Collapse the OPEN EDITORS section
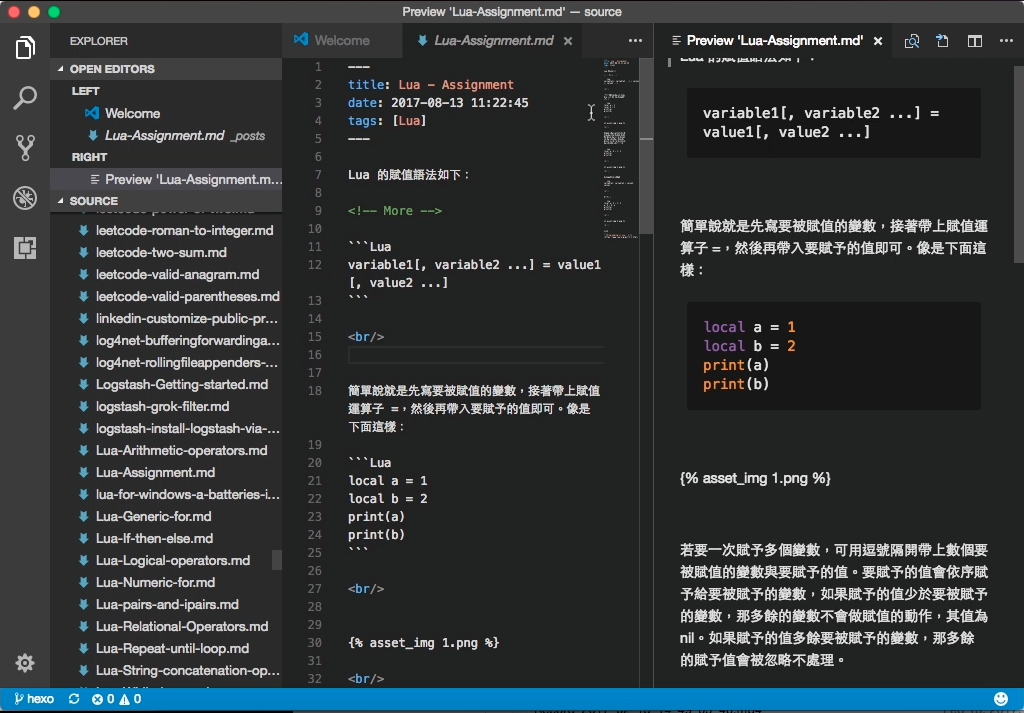 [166, 69]
